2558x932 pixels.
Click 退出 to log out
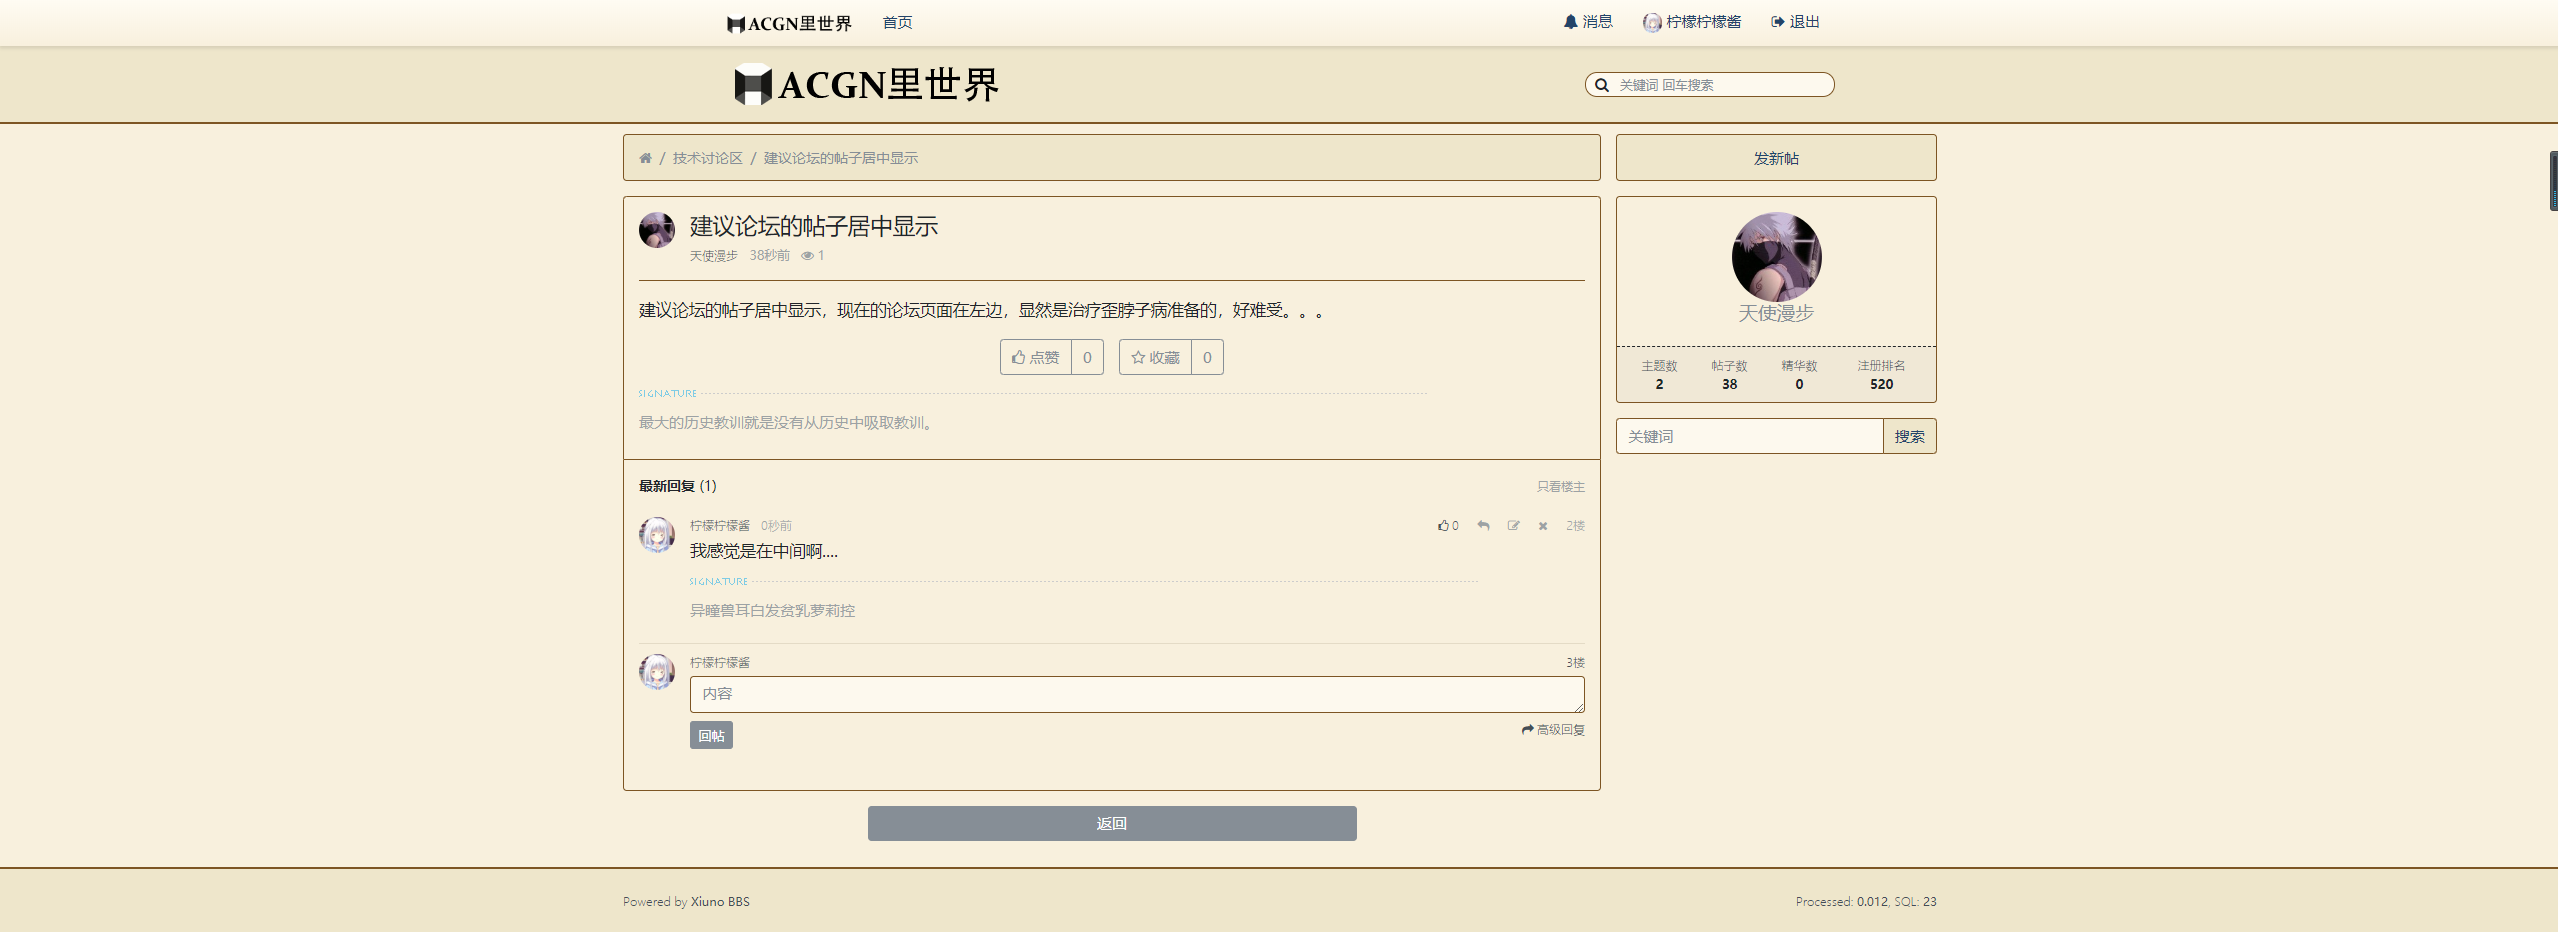1795,22
